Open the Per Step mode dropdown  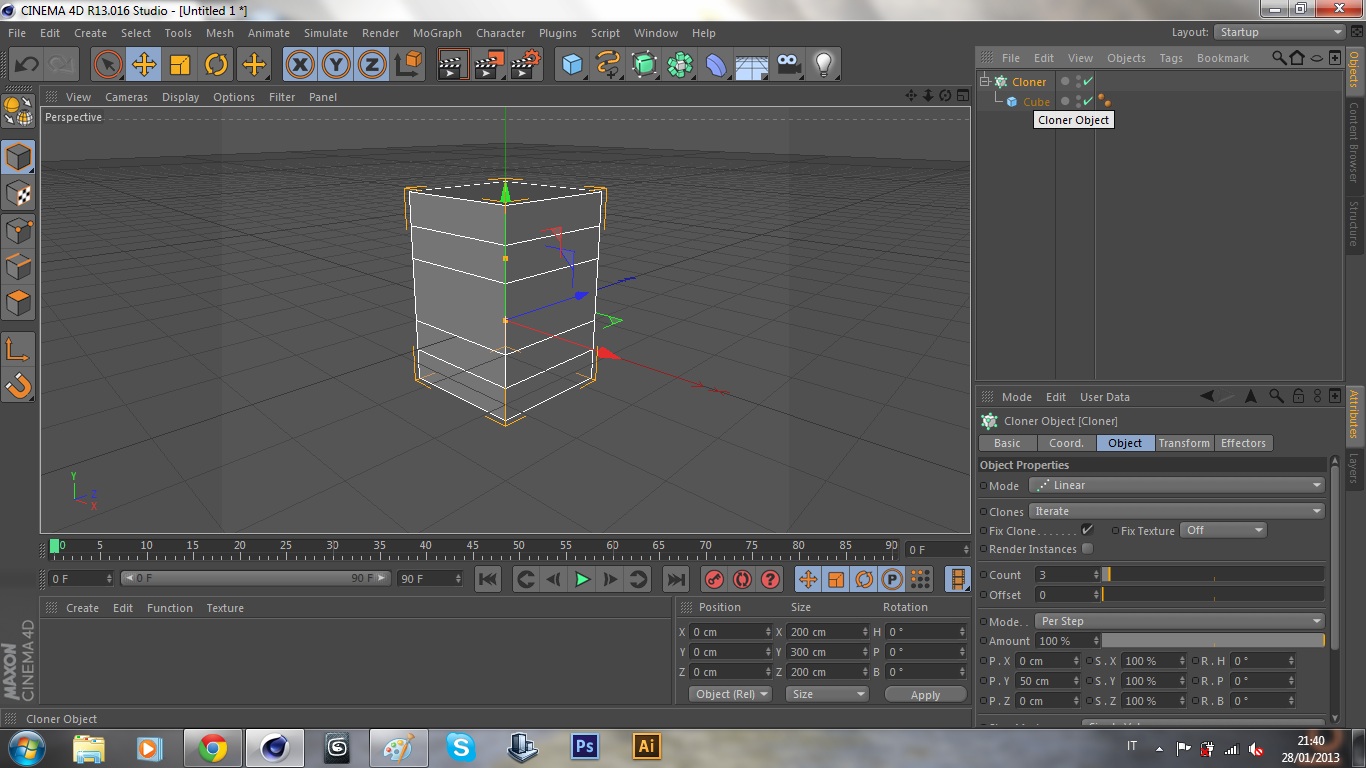pos(1177,621)
